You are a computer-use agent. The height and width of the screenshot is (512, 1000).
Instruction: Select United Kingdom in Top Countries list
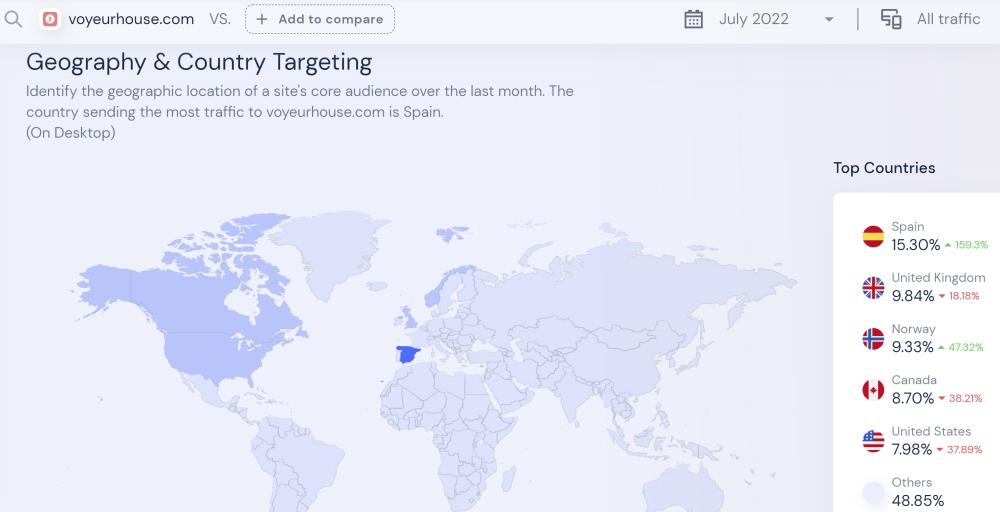pos(938,278)
